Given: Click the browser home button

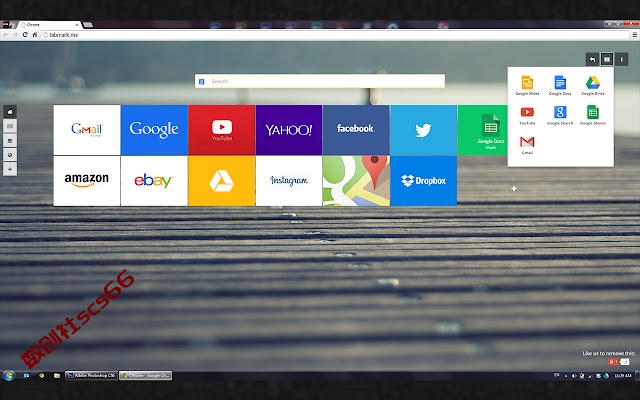Looking at the screenshot, I should tap(35, 35).
